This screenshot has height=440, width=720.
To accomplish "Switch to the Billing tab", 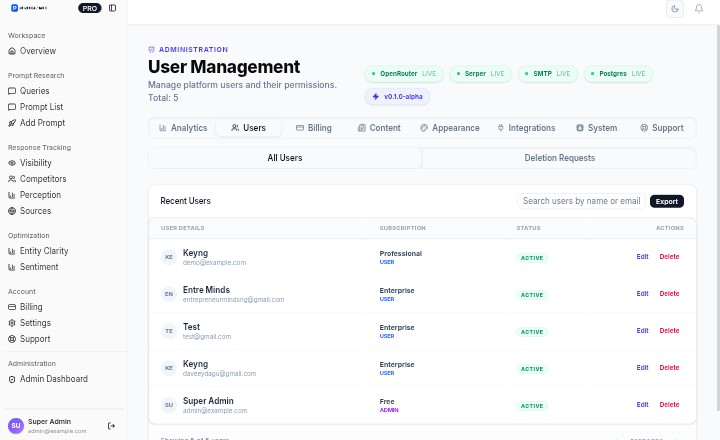I will coord(314,128).
